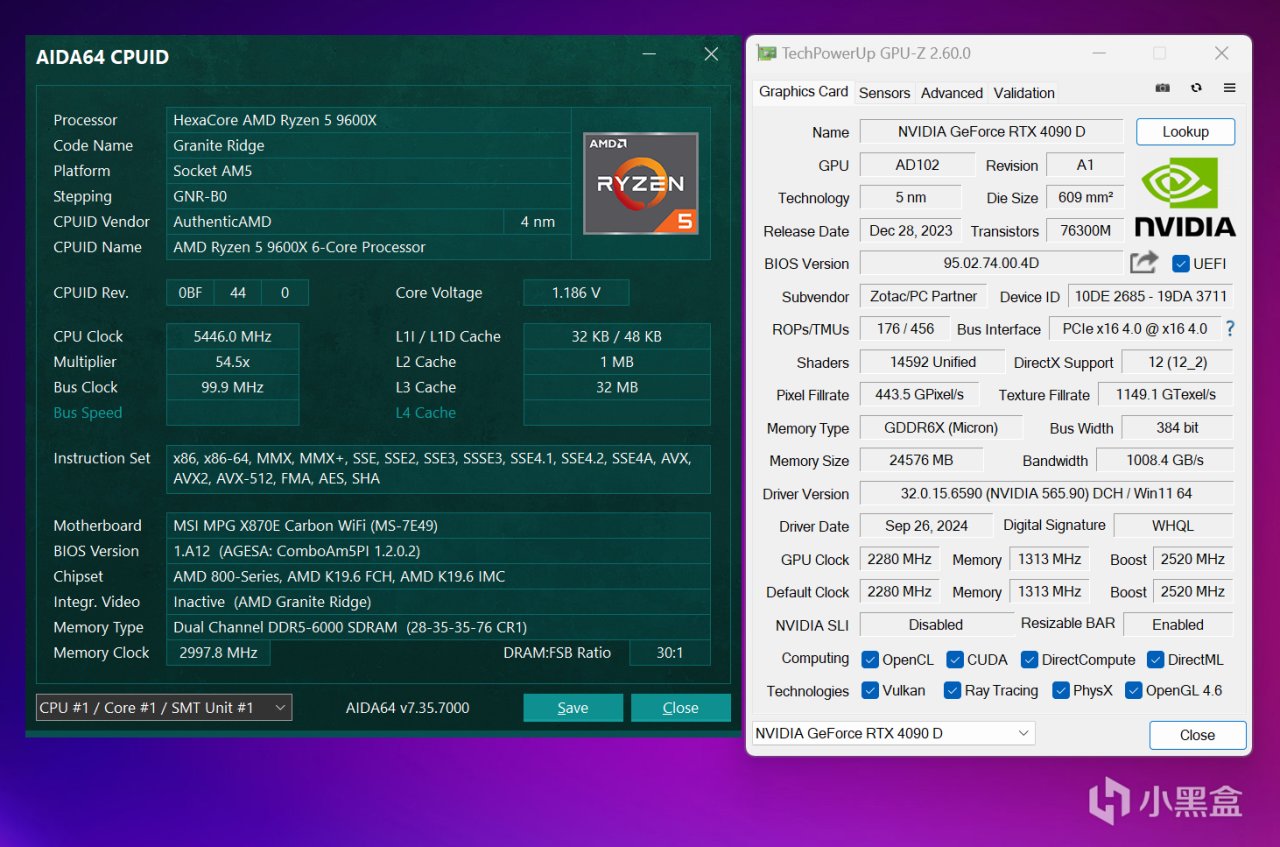Screen dimensions: 1280x847
Task: Click the GPU name field in GPU-Z
Action: [991, 132]
